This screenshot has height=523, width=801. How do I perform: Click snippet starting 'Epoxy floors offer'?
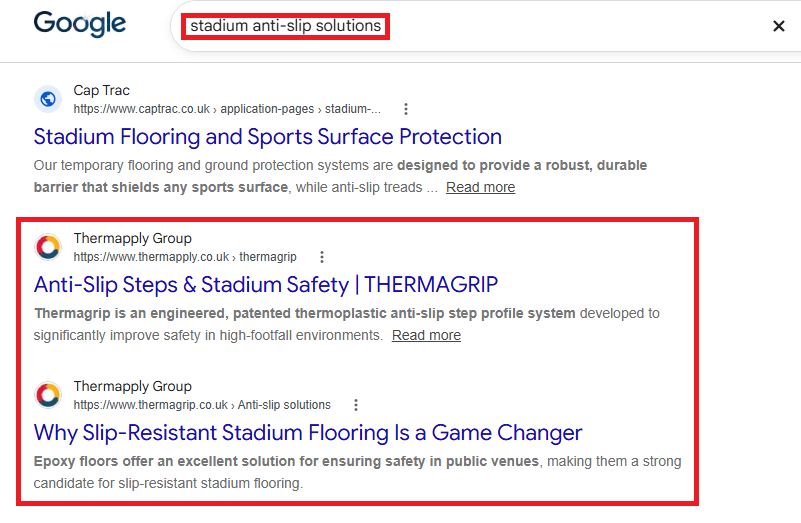click(x=358, y=472)
